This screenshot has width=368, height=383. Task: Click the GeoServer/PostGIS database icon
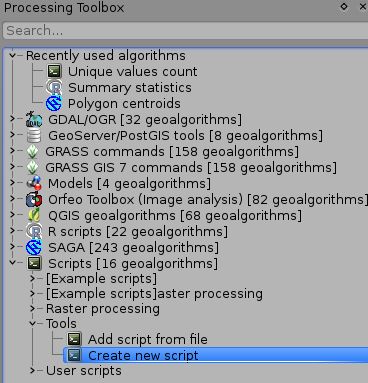click(x=34, y=136)
